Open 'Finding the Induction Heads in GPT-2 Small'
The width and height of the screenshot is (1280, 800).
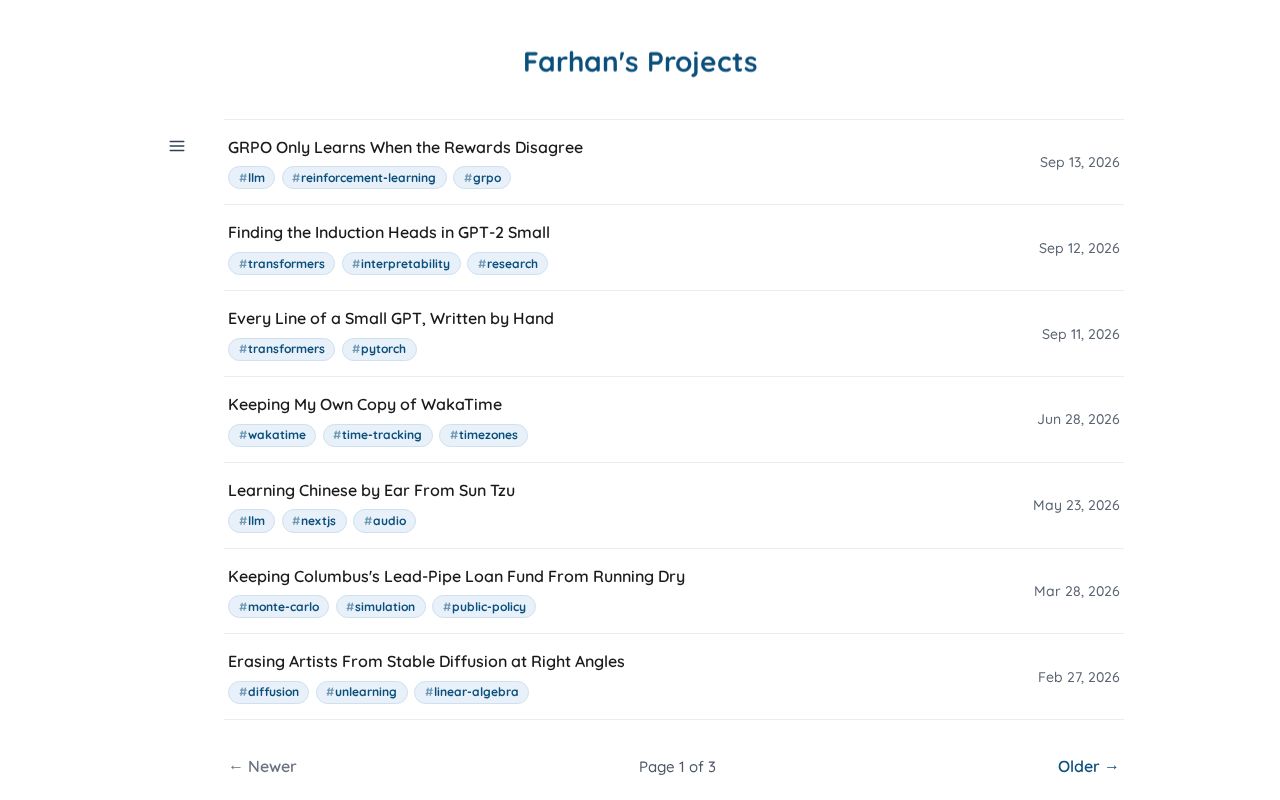click(x=389, y=232)
